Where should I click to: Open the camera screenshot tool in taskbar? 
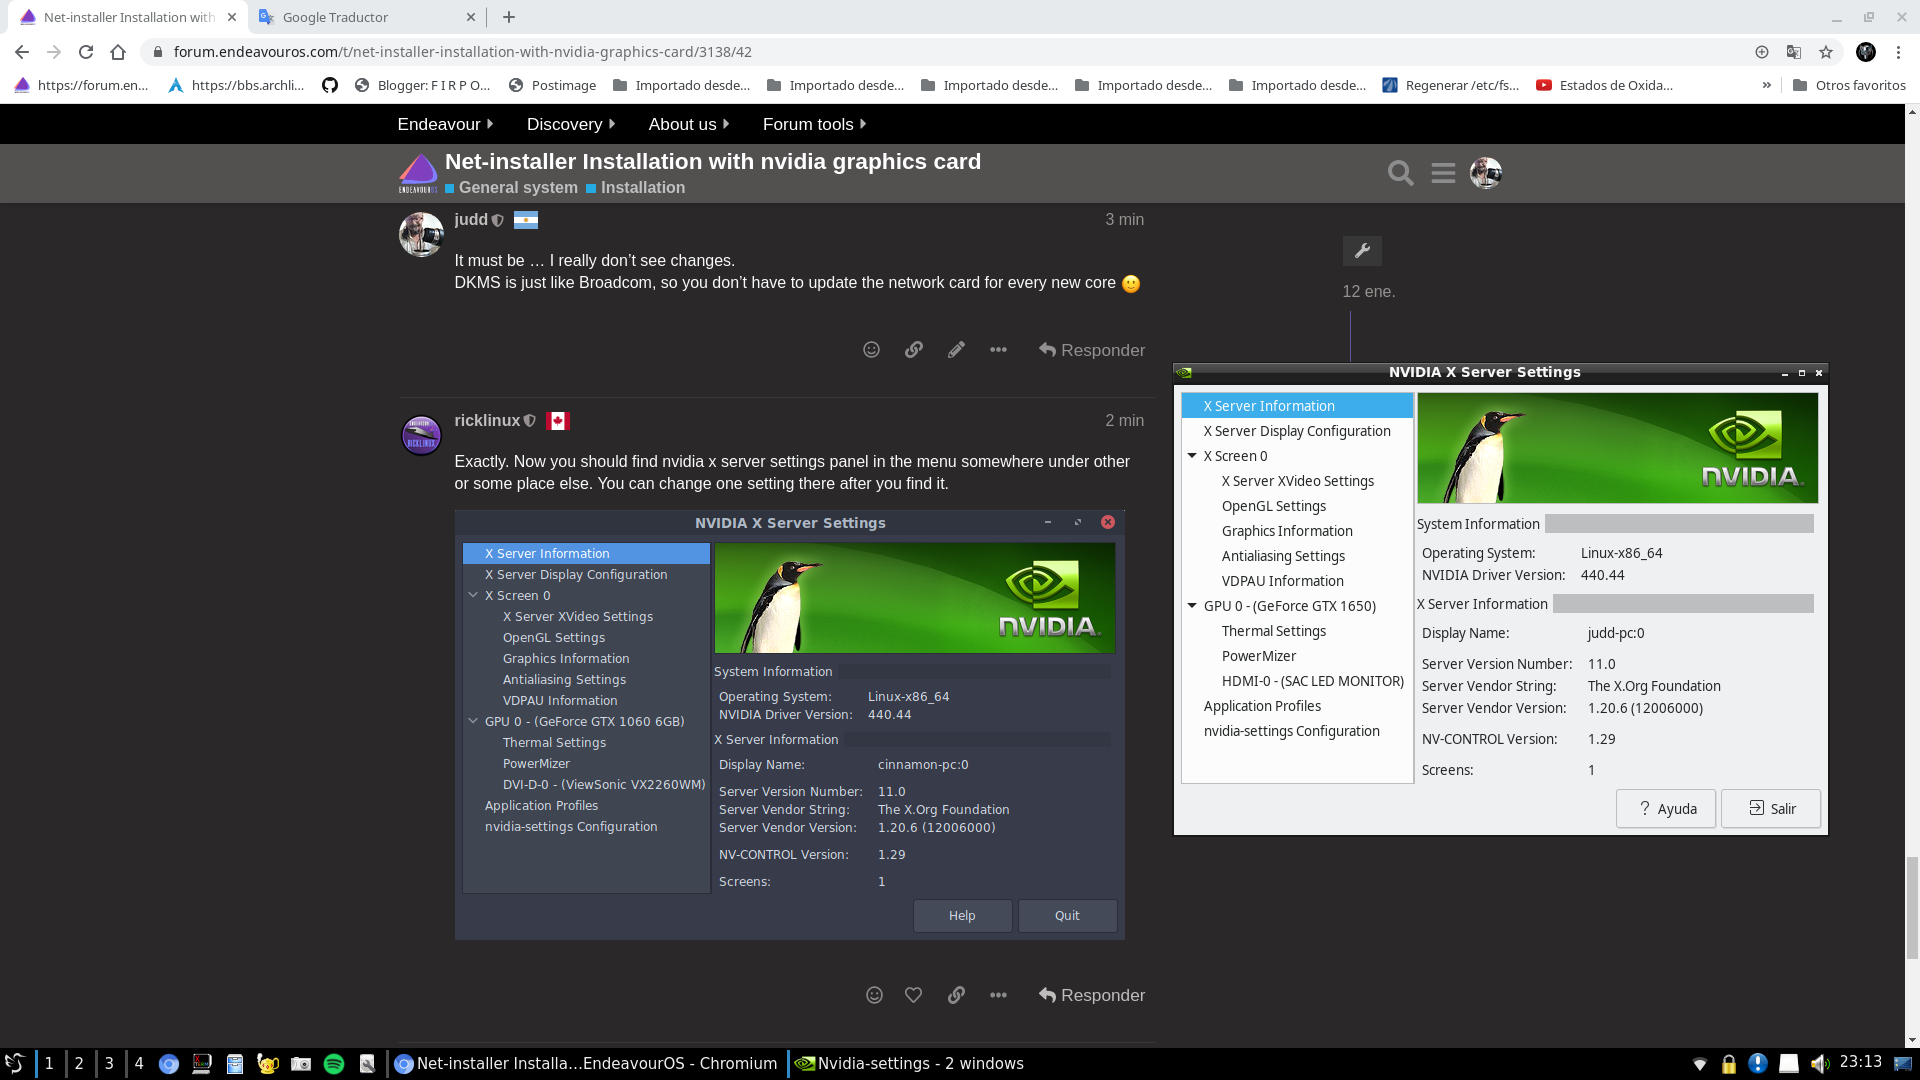pos(301,1064)
